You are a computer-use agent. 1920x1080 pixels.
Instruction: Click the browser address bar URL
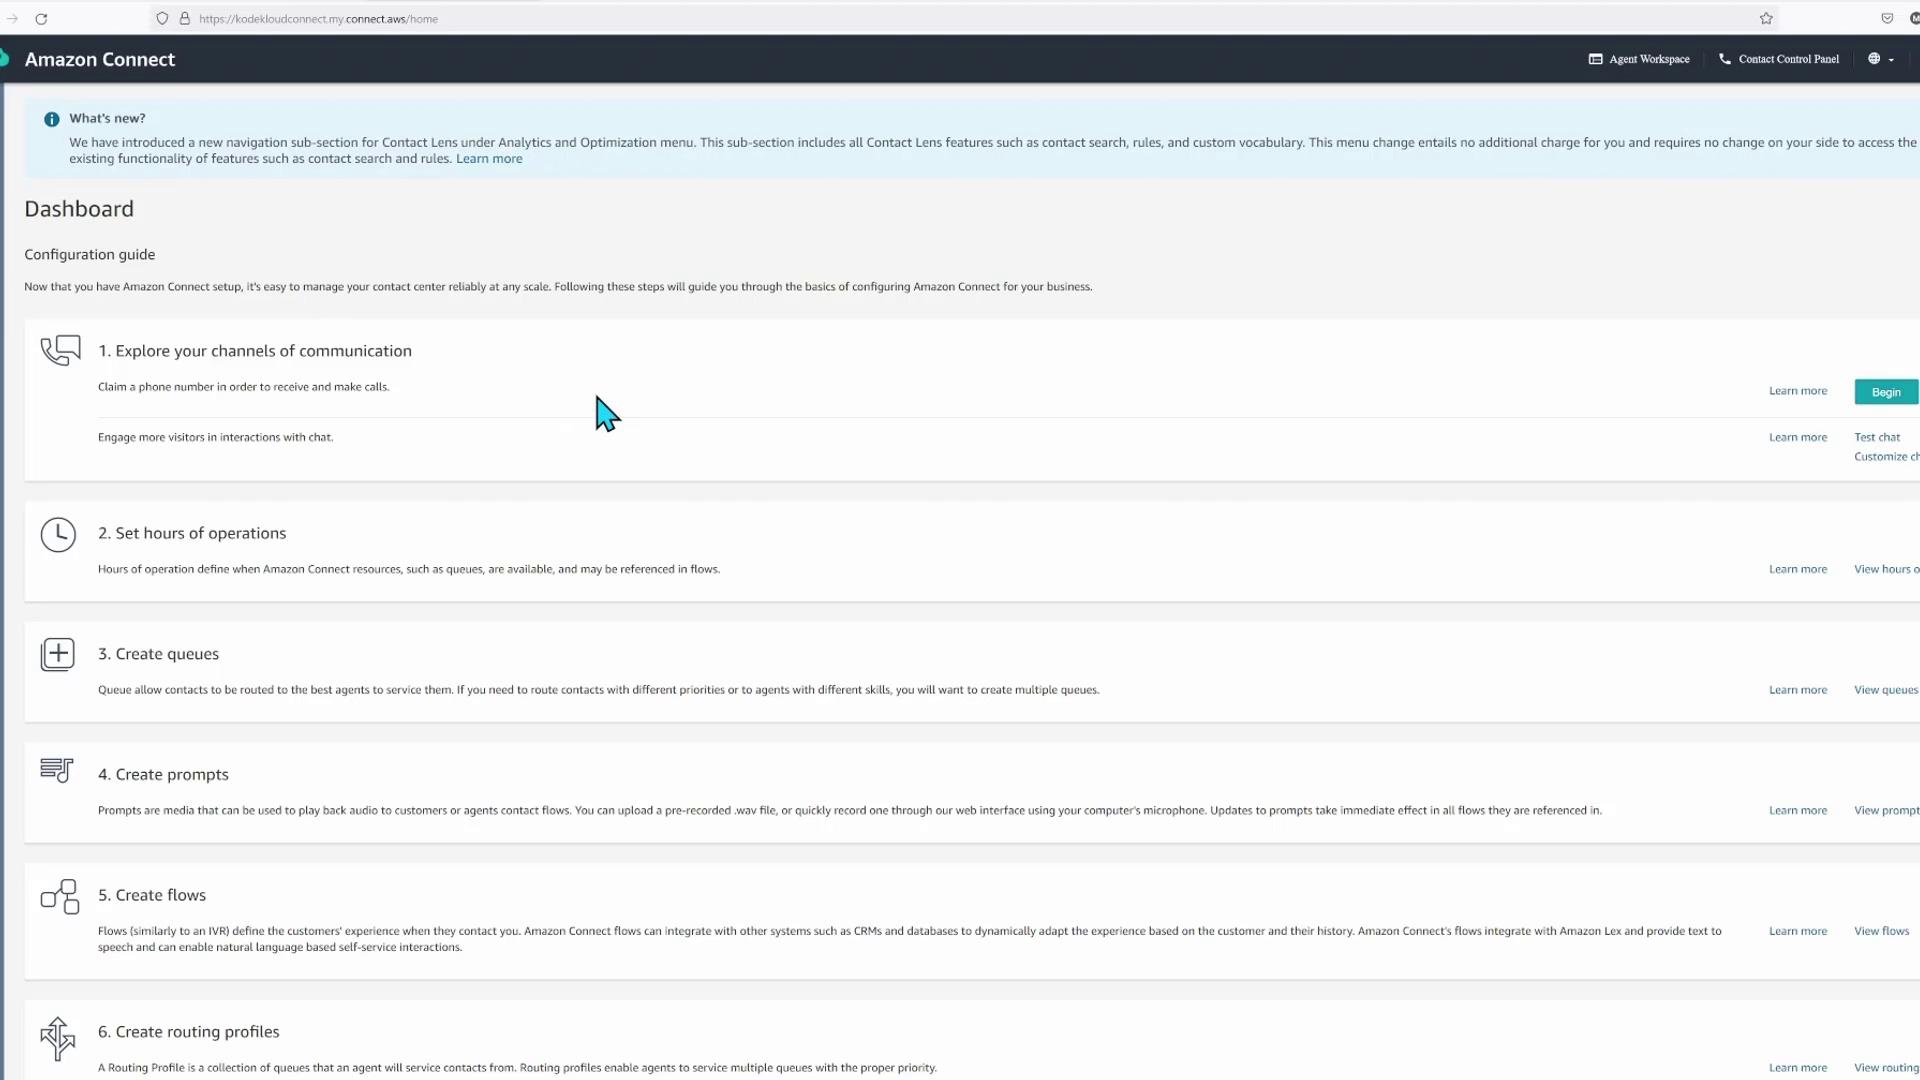coord(318,19)
